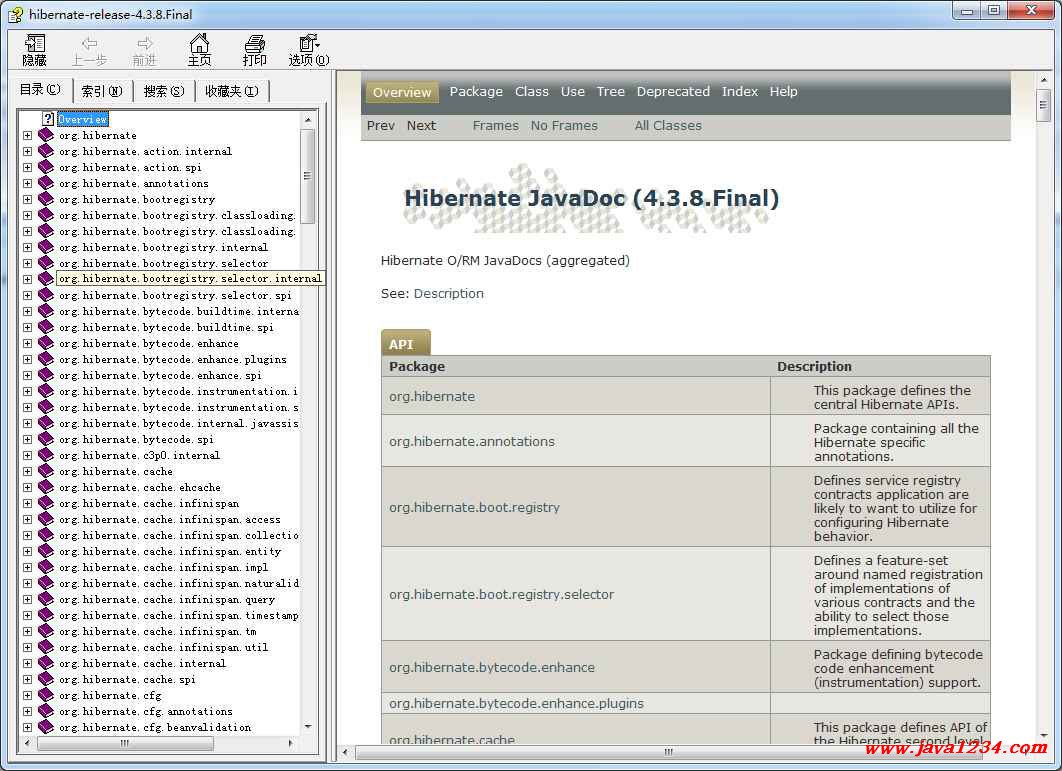This screenshot has width=1062, height=771.
Task: Click the tree panel's scroll-down arrow
Action: click(307, 727)
